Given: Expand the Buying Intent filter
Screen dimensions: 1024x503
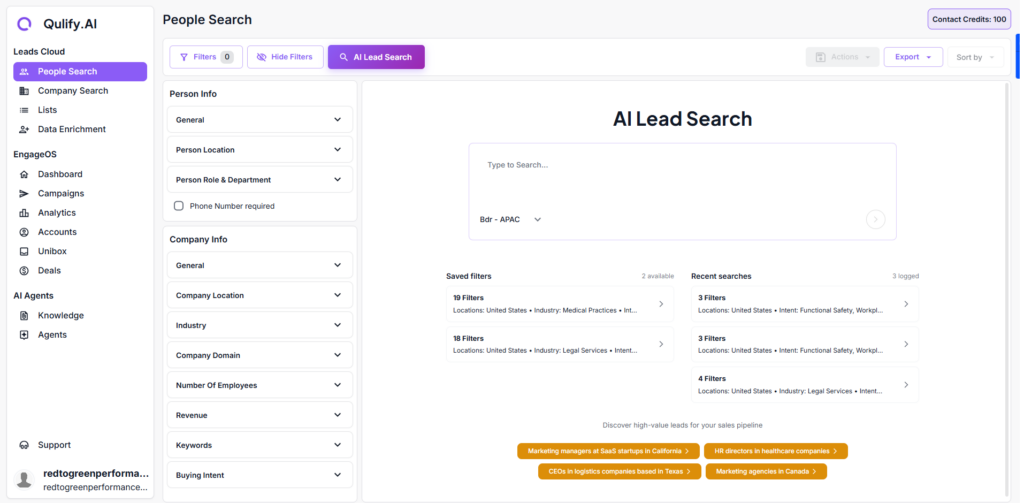Looking at the screenshot, I should [260, 476].
